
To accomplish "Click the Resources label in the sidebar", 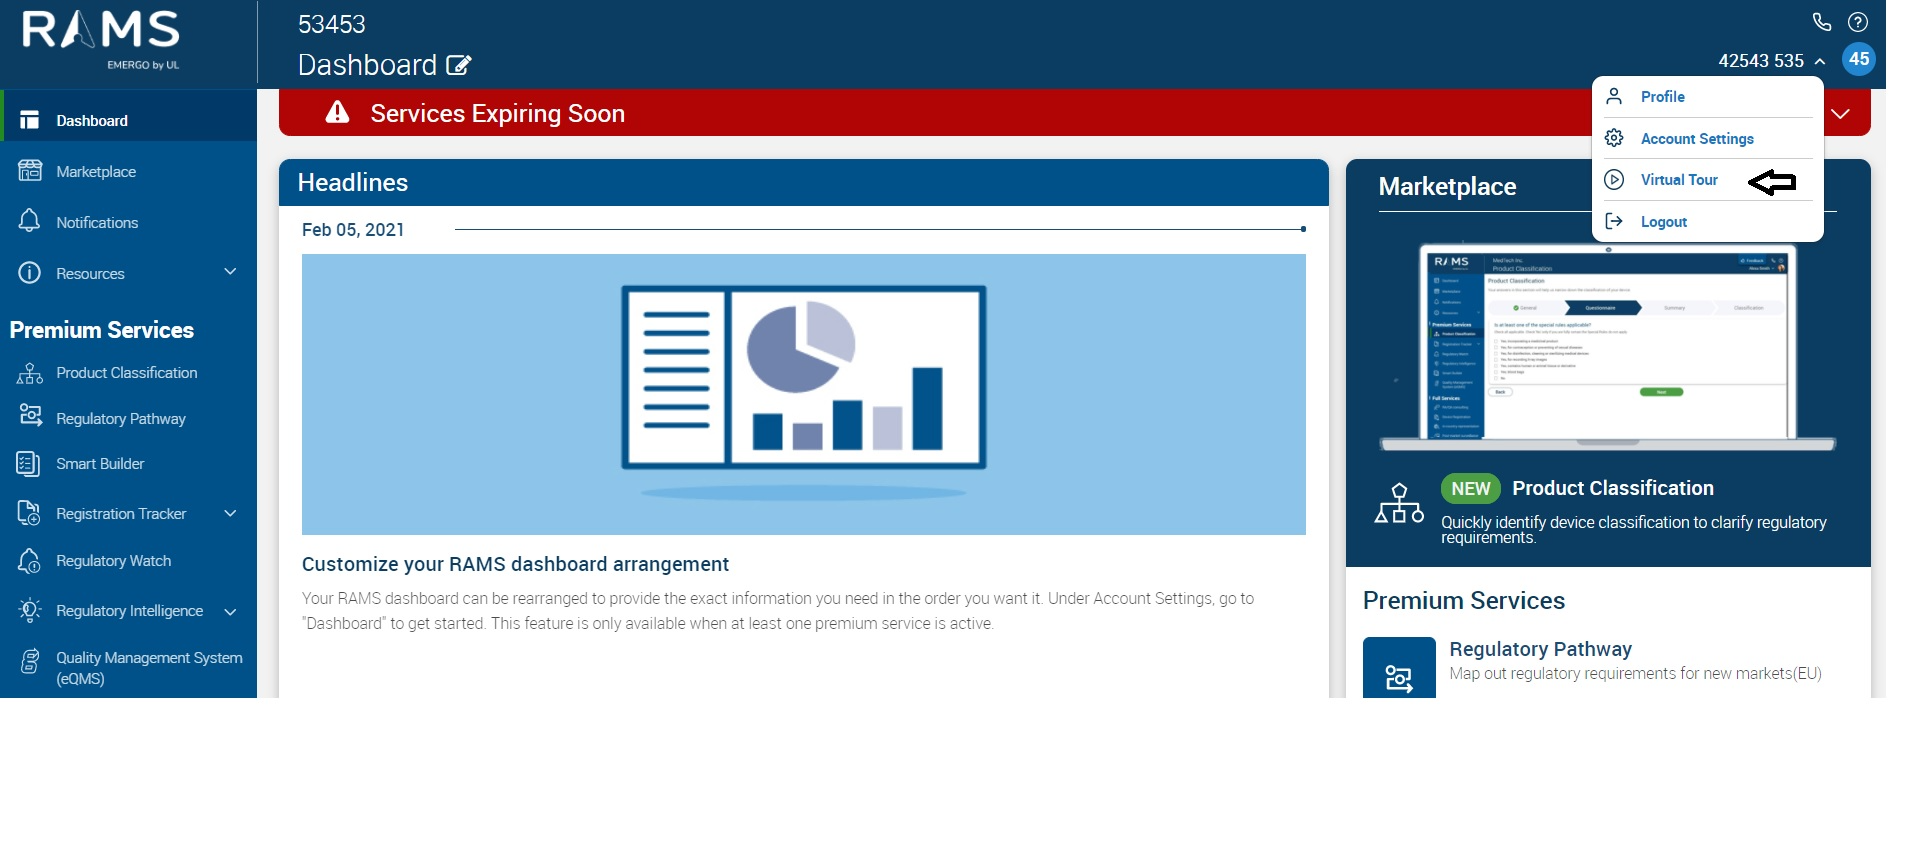I will (90, 274).
